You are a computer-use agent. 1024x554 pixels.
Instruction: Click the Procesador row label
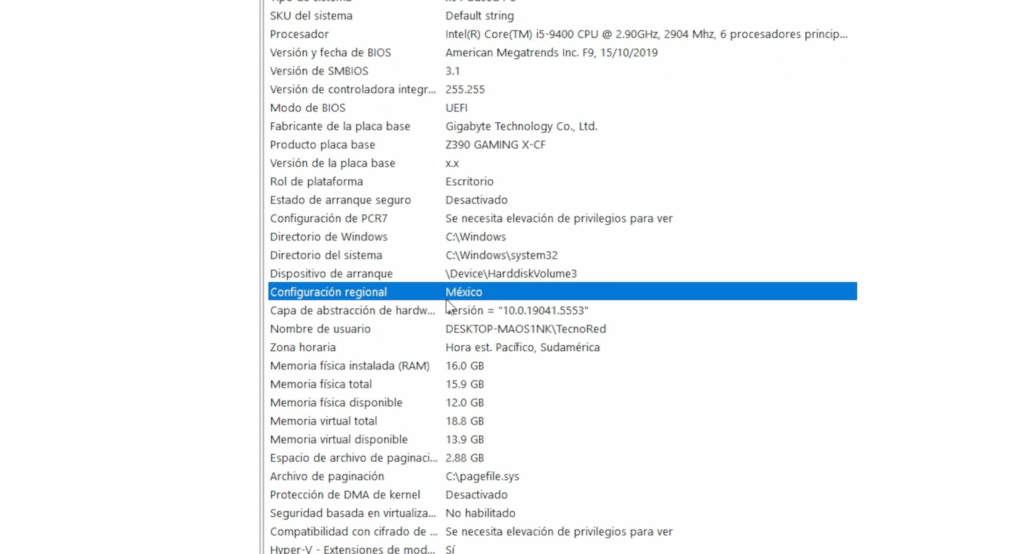(x=299, y=34)
